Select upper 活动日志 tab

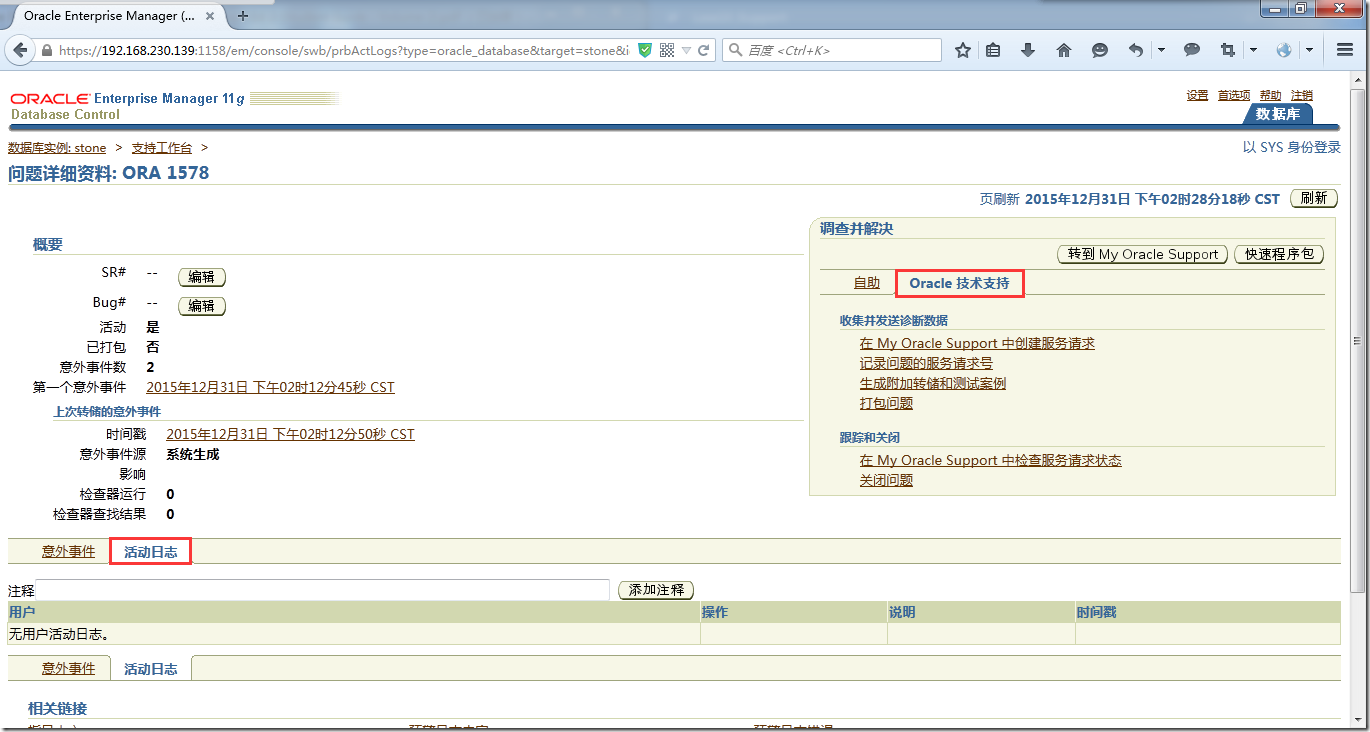click(x=150, y=551)
